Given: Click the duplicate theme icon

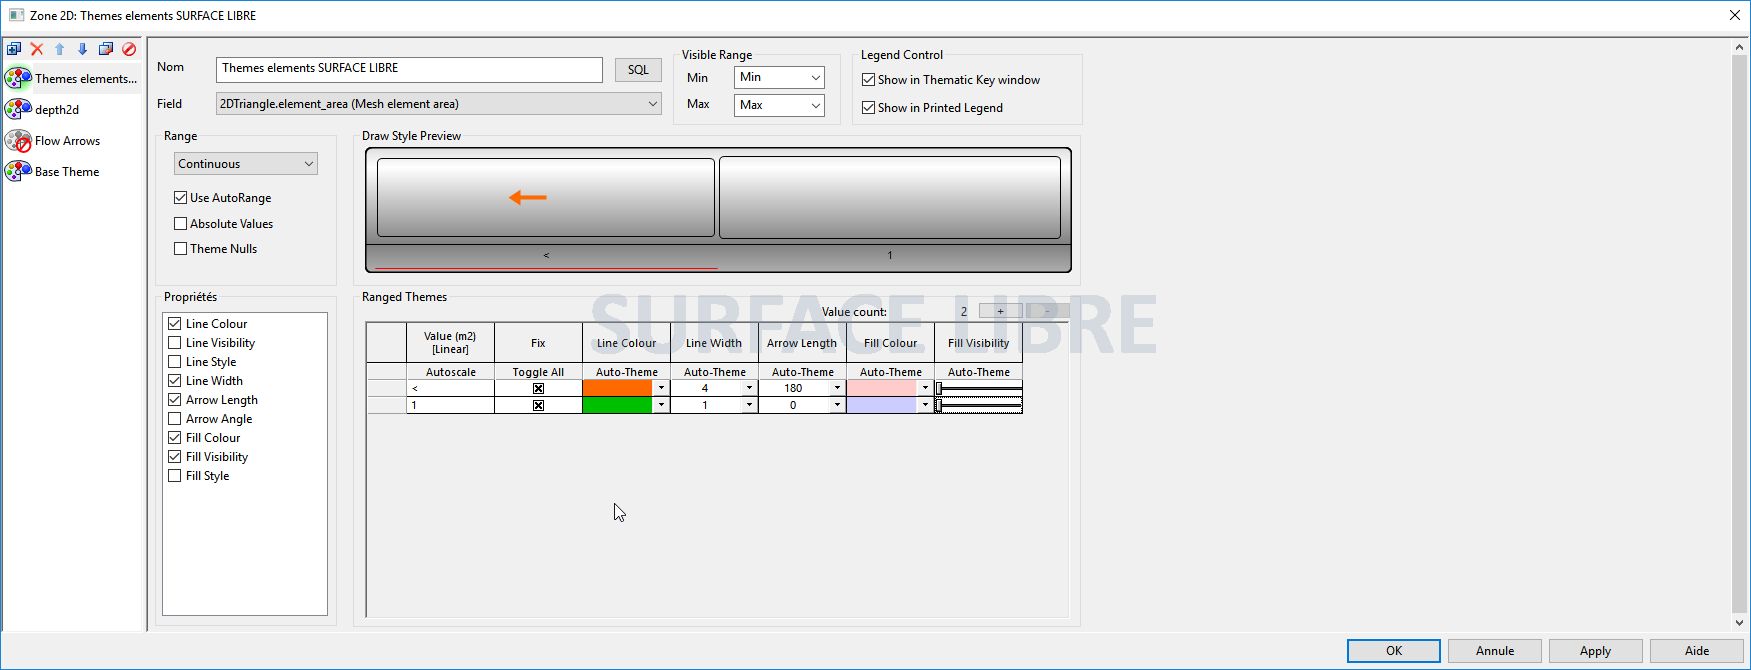Looking at the screenshot, I should [106, 49].
